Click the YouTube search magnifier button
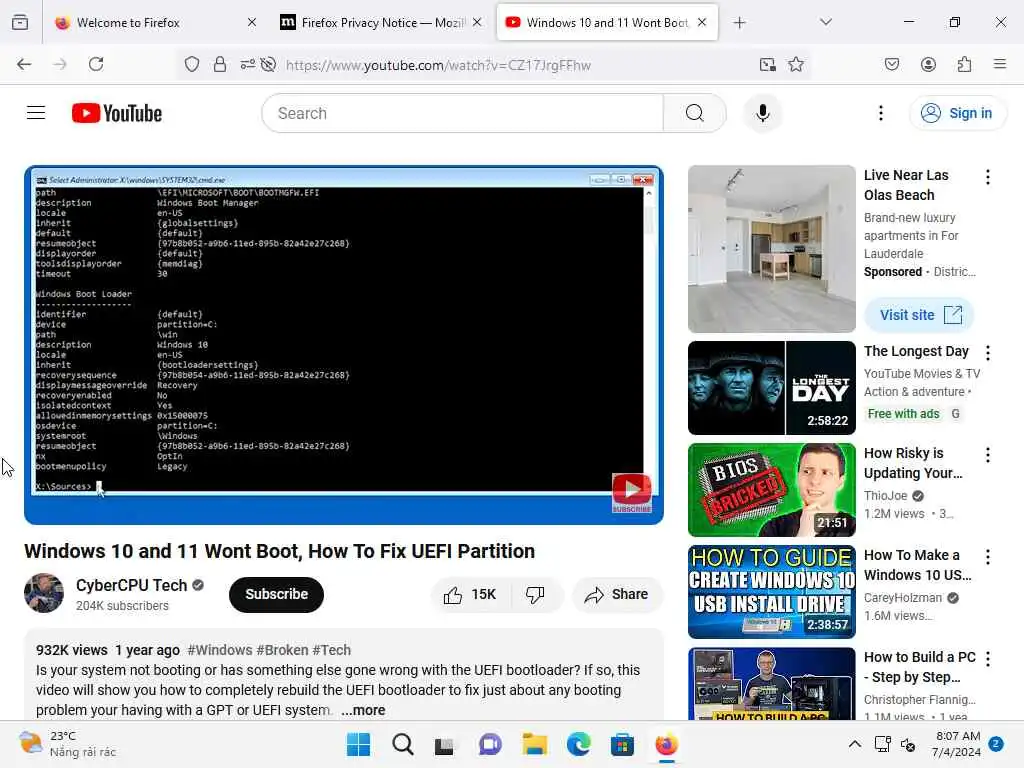This screenshot has height=768, width=1024. point(695,113)
